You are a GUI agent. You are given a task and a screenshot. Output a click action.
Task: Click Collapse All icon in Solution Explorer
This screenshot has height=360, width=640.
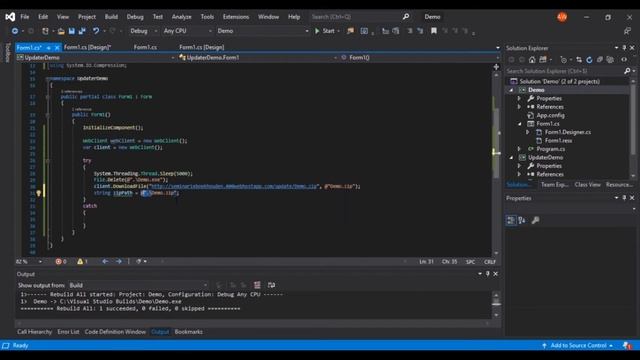pyautogui.click(x=600, y=60)
